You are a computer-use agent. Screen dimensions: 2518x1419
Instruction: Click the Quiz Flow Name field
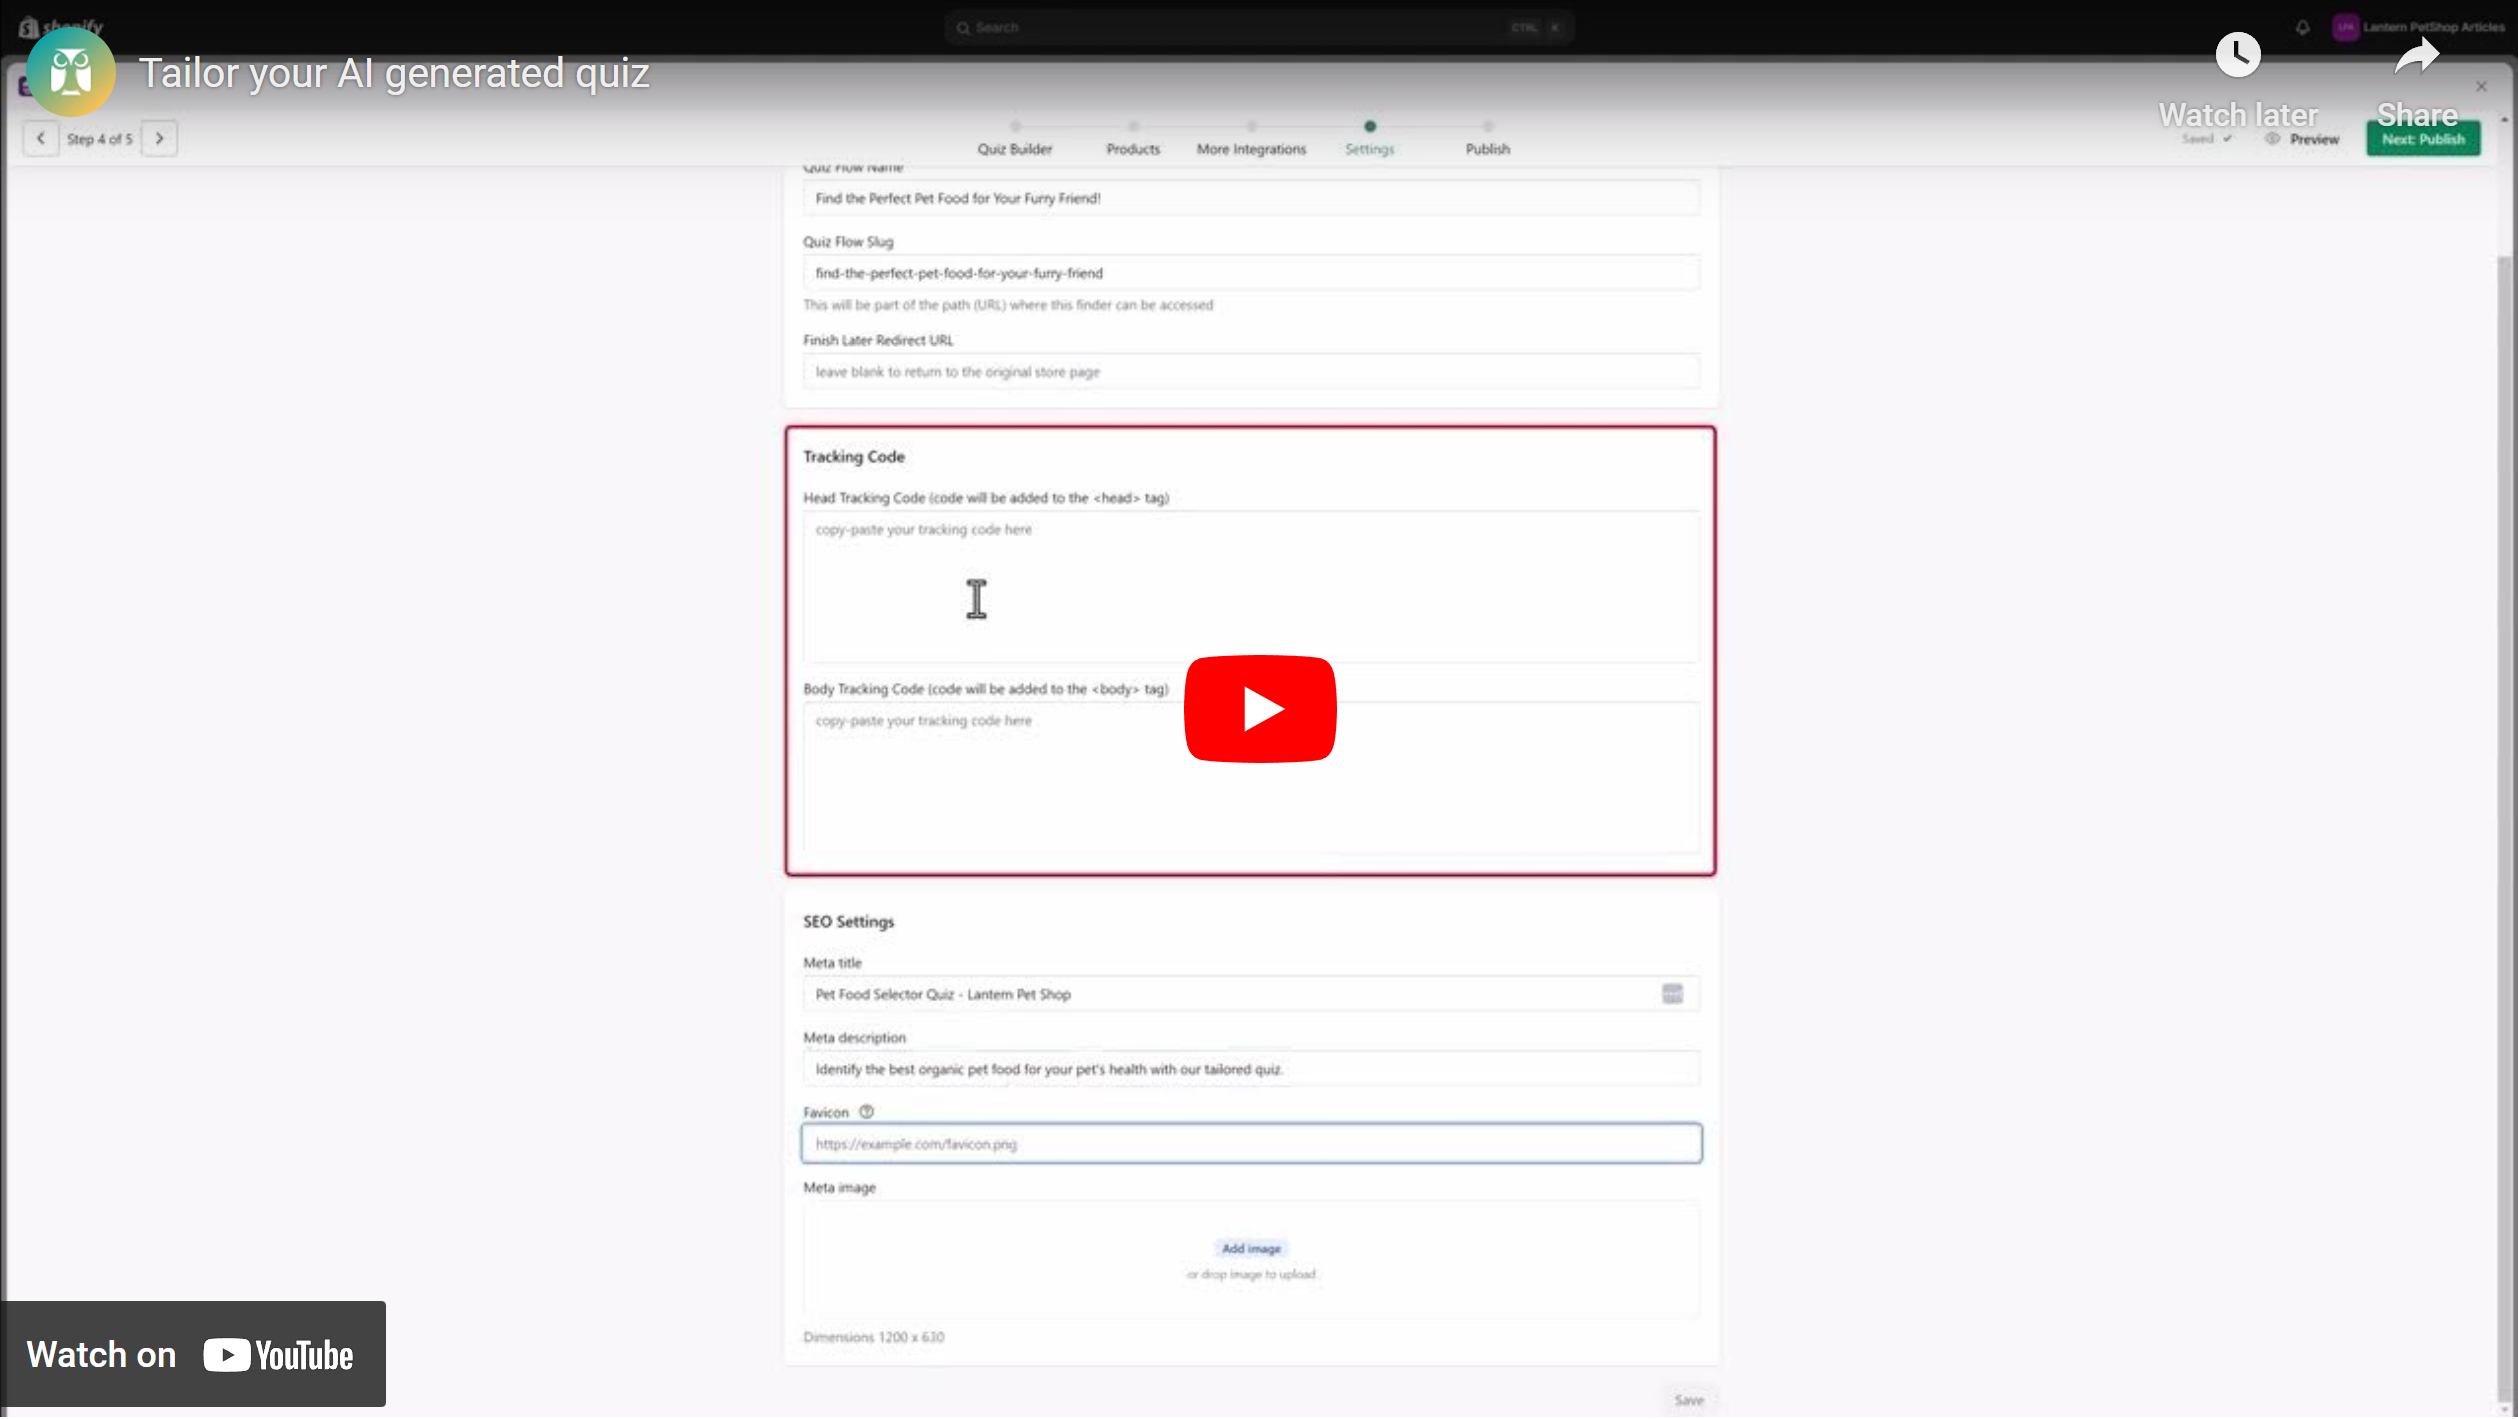(x=1251, y=198)
